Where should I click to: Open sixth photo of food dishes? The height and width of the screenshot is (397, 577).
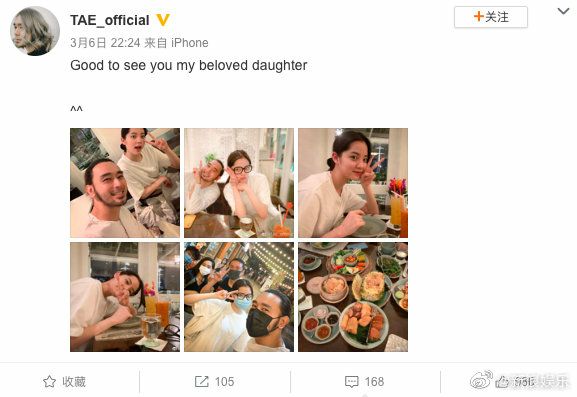353,297
